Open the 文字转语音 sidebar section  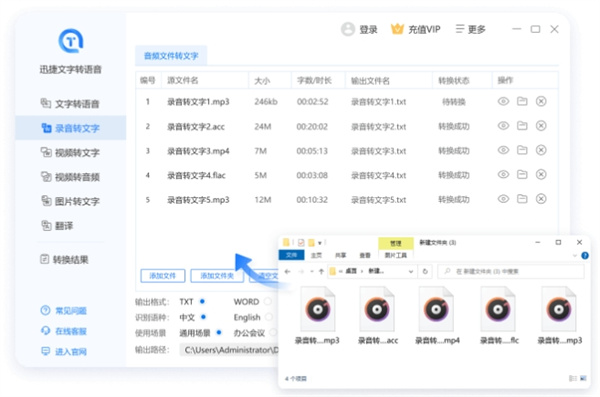point(71,103)
